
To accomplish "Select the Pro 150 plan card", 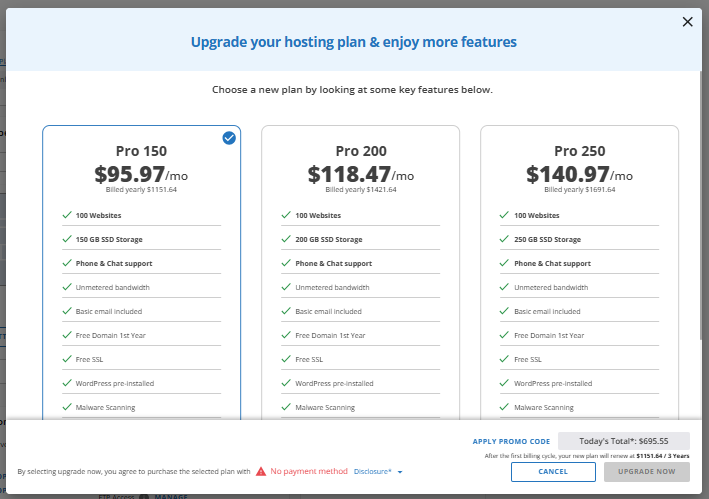I will (142, 273).
